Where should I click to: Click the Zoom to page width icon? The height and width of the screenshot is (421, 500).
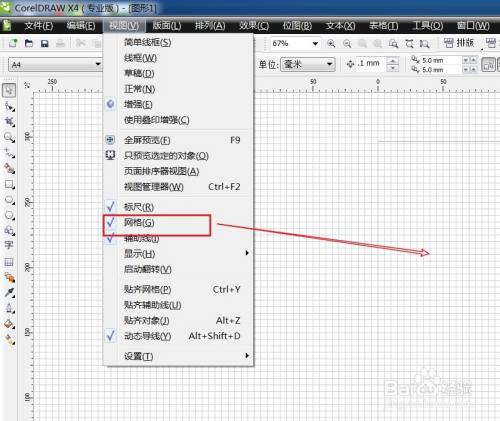pos(424,44)
